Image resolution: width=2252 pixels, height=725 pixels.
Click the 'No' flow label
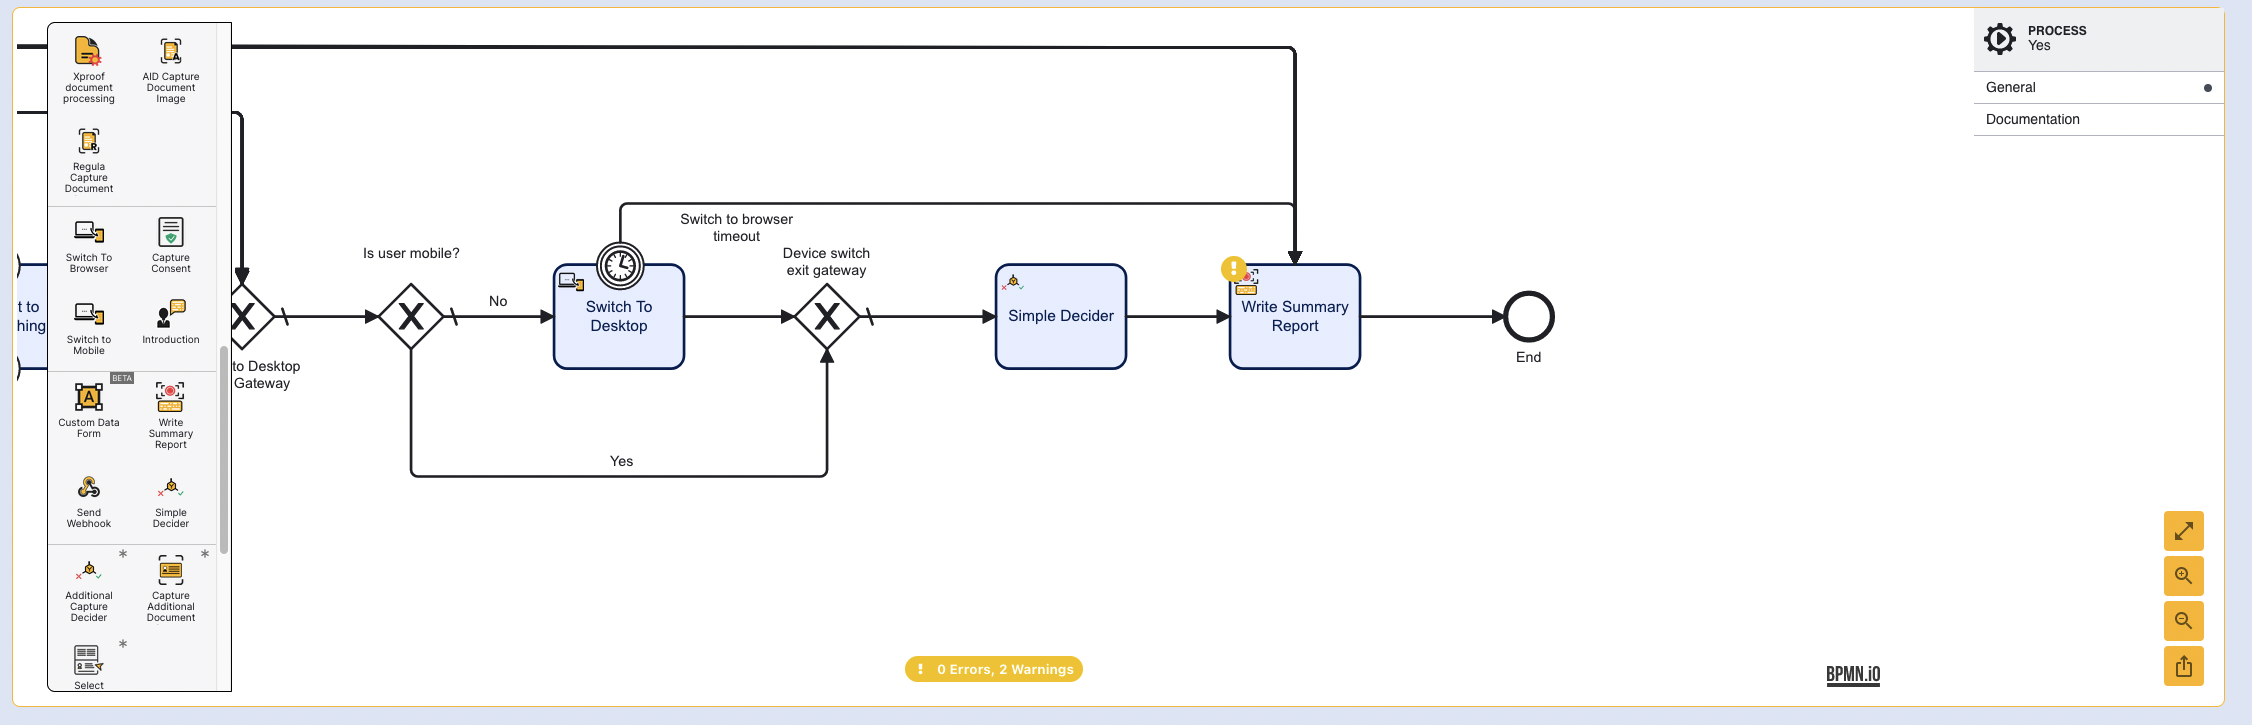pyautogui.click(x=498, y=301)
